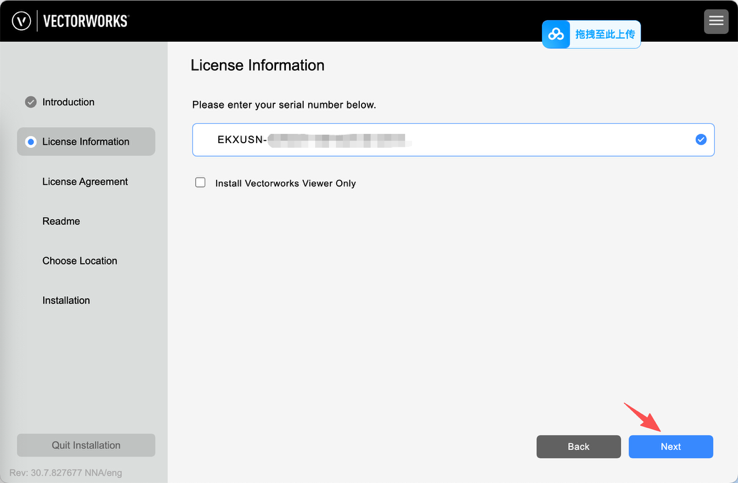This screenshot has height=483, width=738.
Task: Click the Install Vectorworks Viewer Only label
Action: point(285,184)
